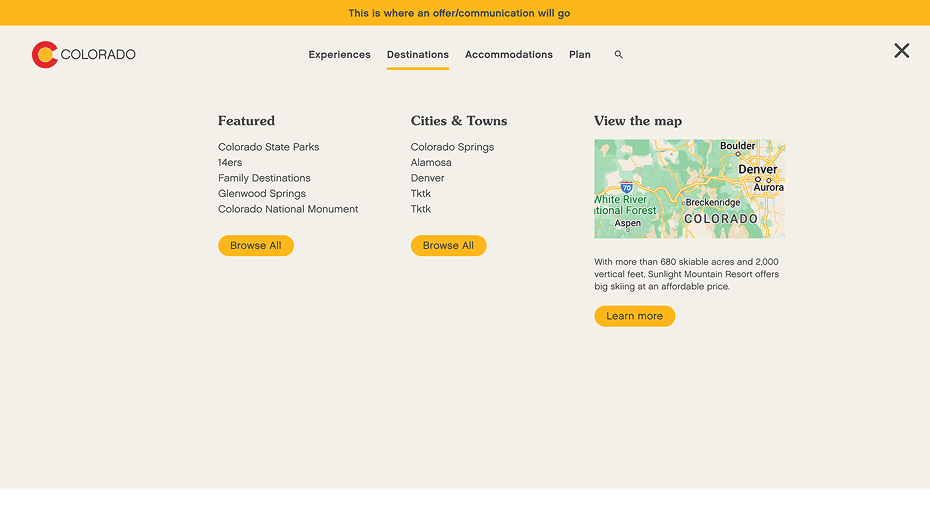Open the Accommodations menu
The width and height of the screenshot is (930, 522).
point(508,55)
